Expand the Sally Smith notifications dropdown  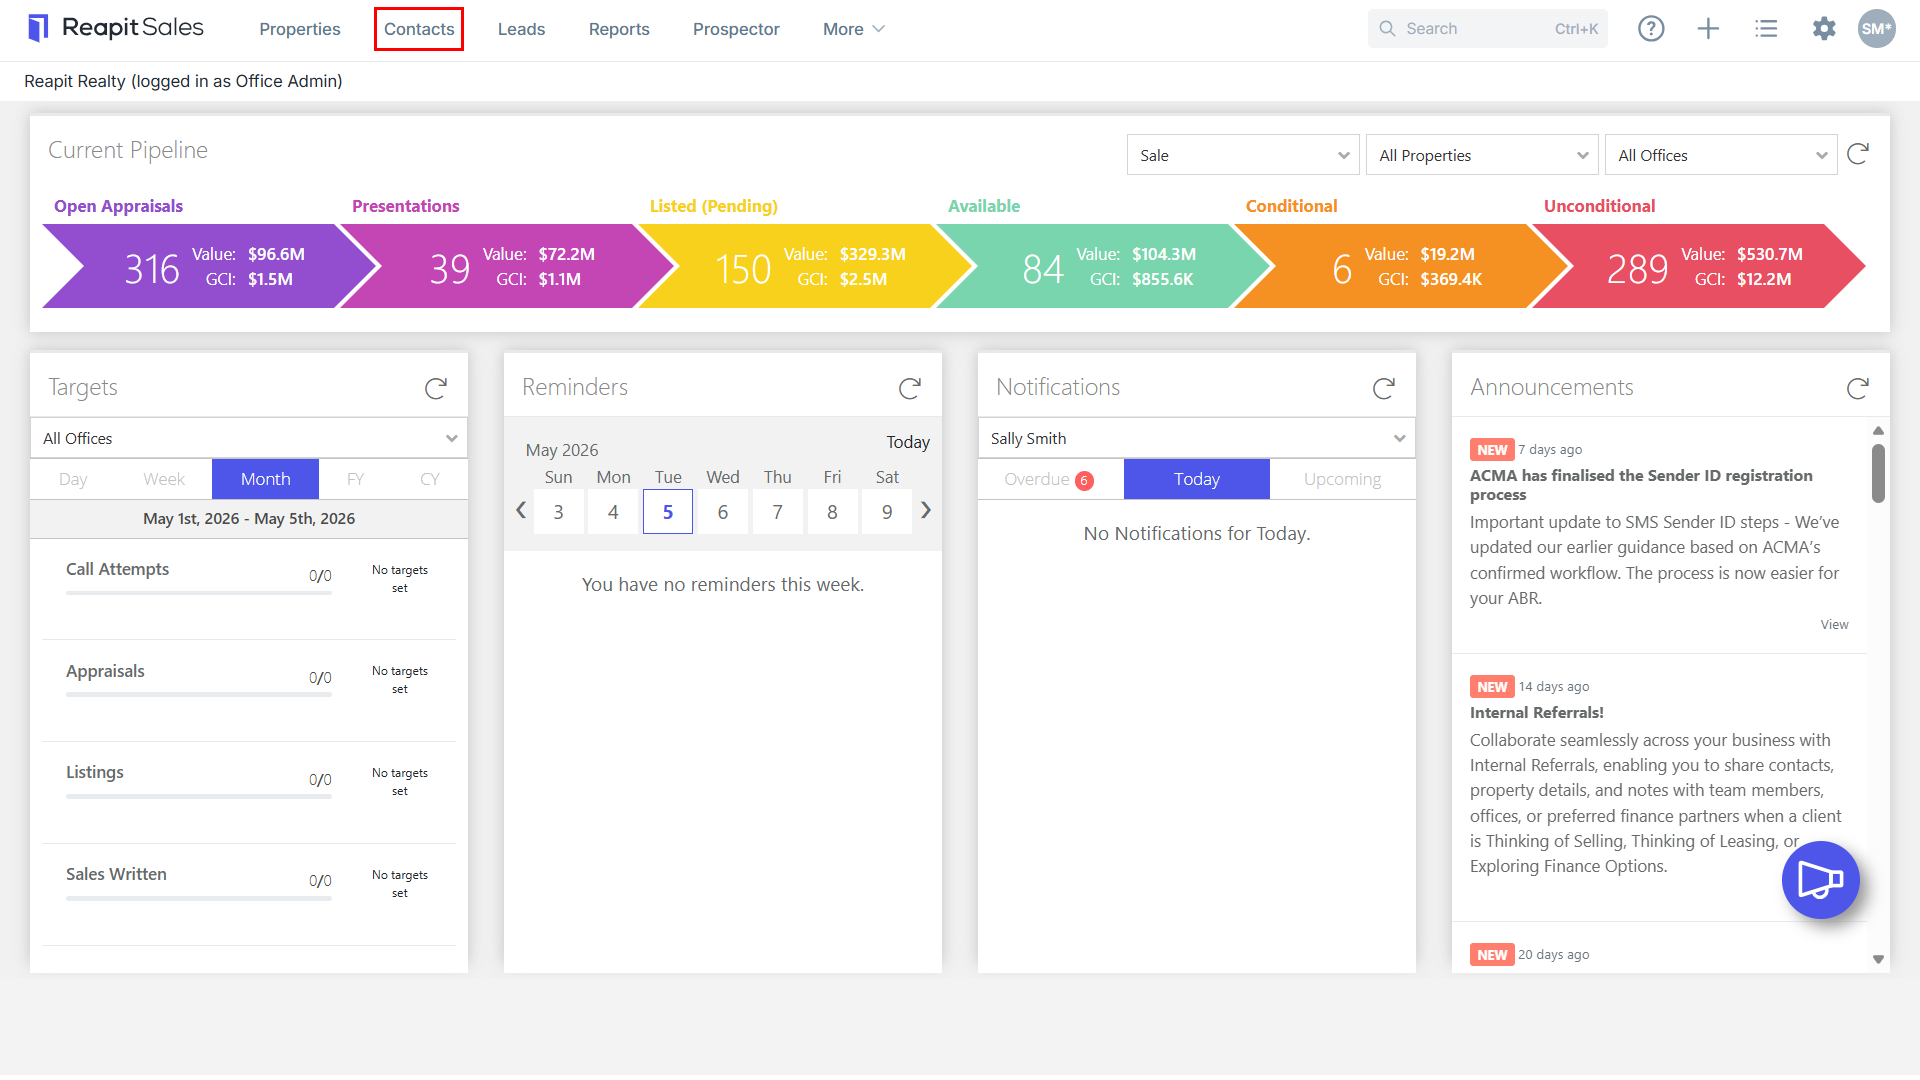[1197, 438]
